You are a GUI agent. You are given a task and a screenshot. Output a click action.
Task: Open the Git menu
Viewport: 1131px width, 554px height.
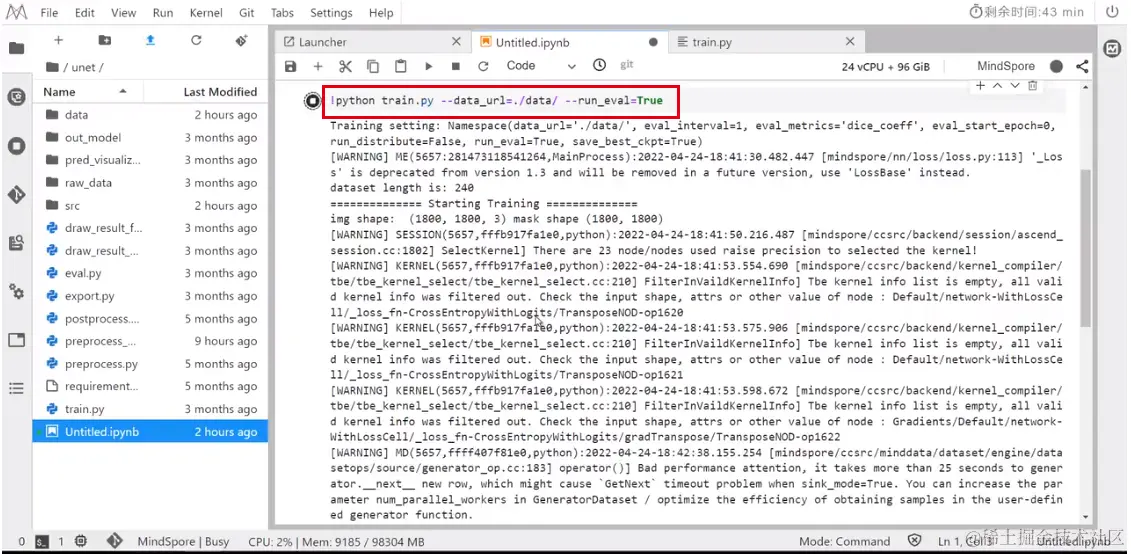tap(247, 13)
